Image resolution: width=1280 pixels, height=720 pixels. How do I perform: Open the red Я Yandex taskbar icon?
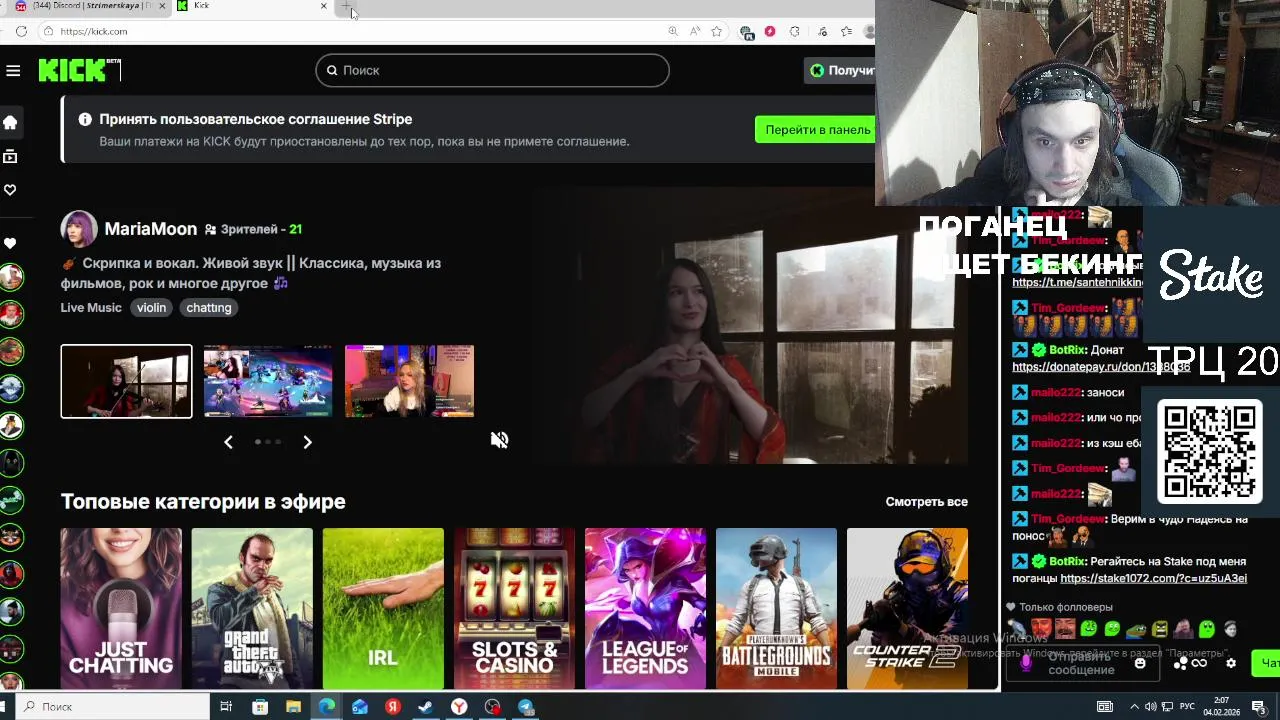(x=392, y=706)
